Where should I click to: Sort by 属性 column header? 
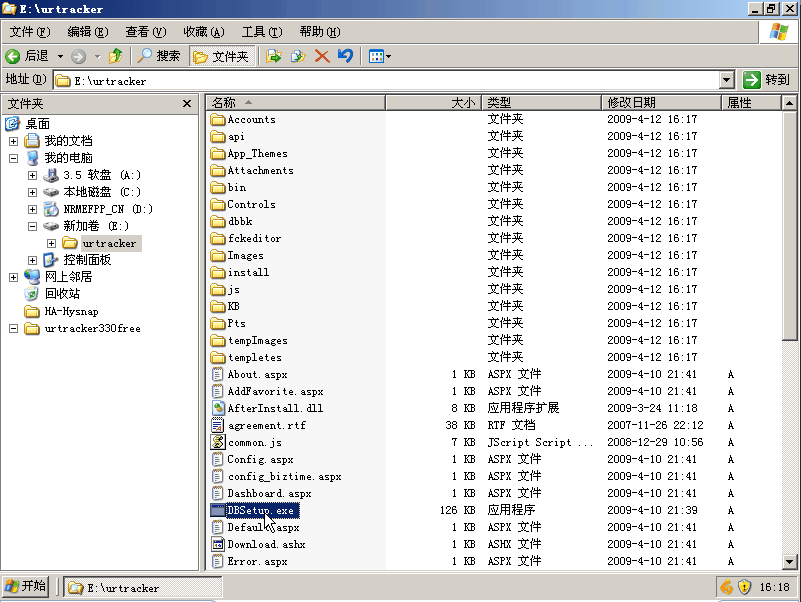click(x=751, y=103)
